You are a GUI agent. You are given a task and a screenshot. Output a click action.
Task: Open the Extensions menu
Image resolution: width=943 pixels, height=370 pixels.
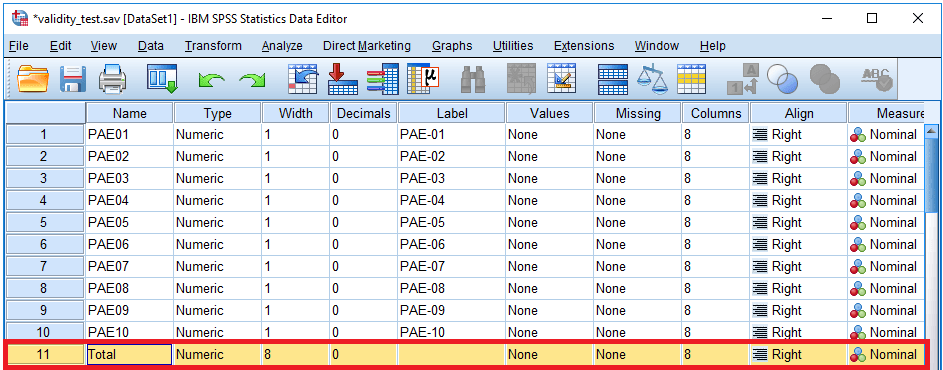point(584,46)
